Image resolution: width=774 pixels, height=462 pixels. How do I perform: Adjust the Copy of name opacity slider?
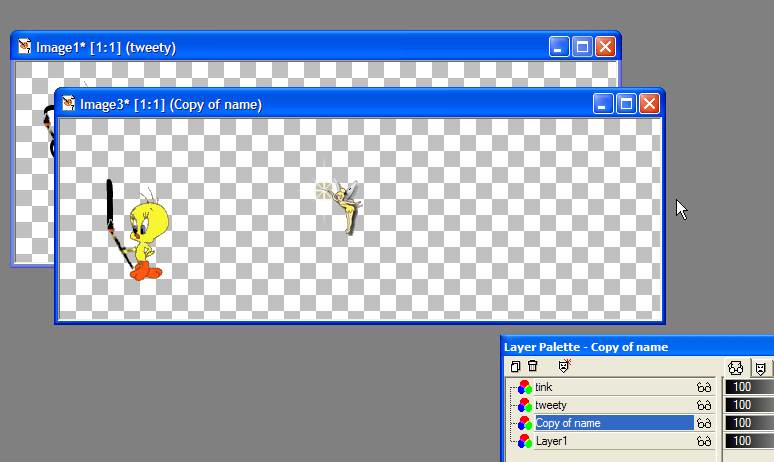[749, 423]
